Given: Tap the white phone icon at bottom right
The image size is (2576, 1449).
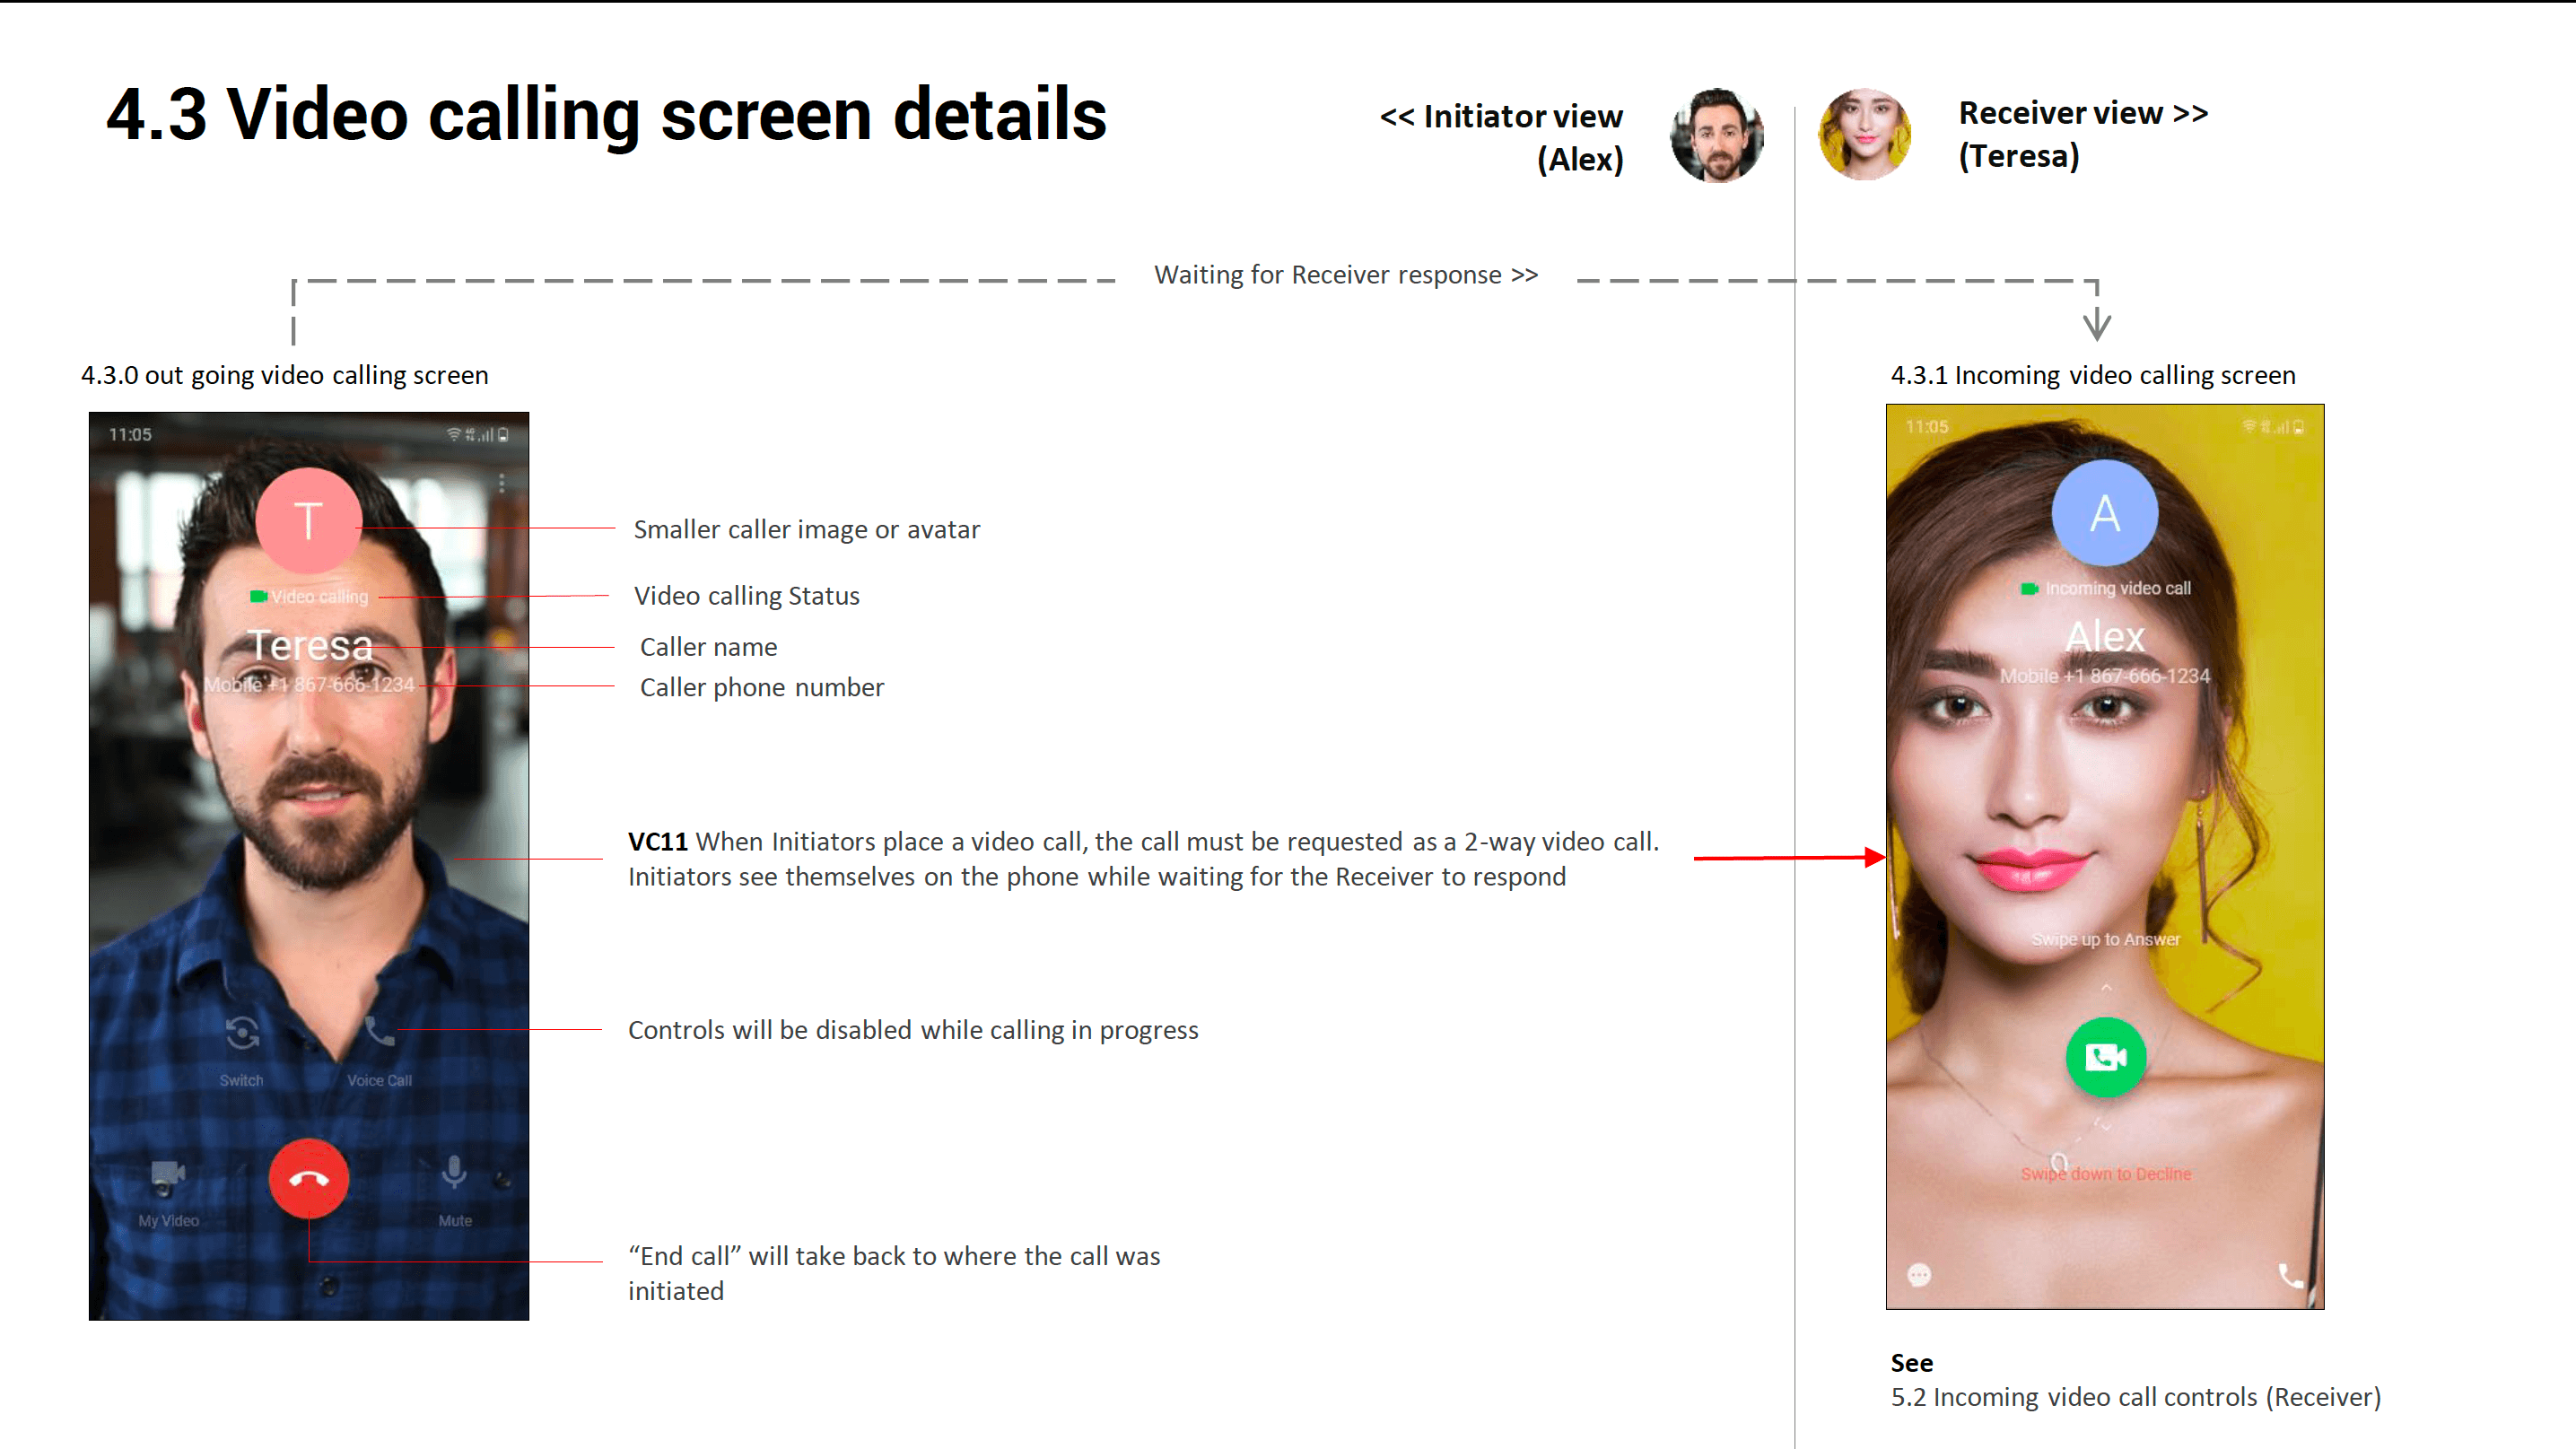Looking at the screenshot, I should click(2289, 1275).
